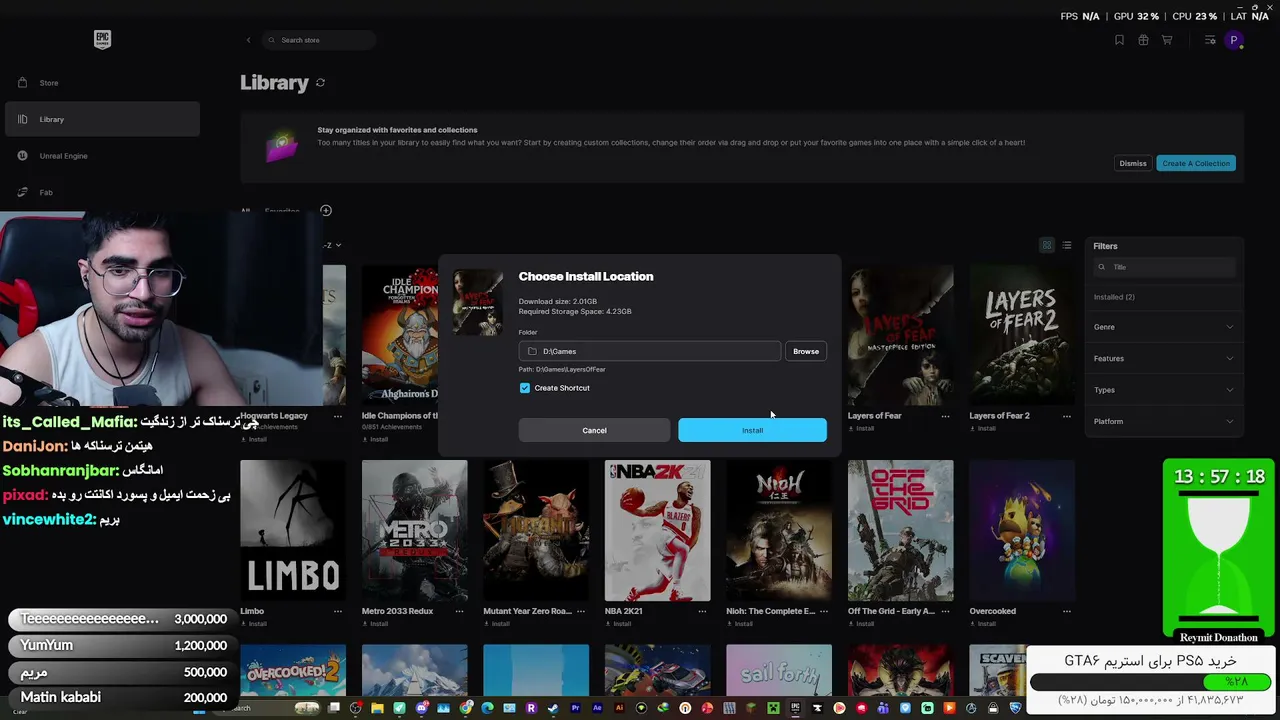1280x720 pixels.
Task: Expand the Types filter
Action: tap(1164, 390)
